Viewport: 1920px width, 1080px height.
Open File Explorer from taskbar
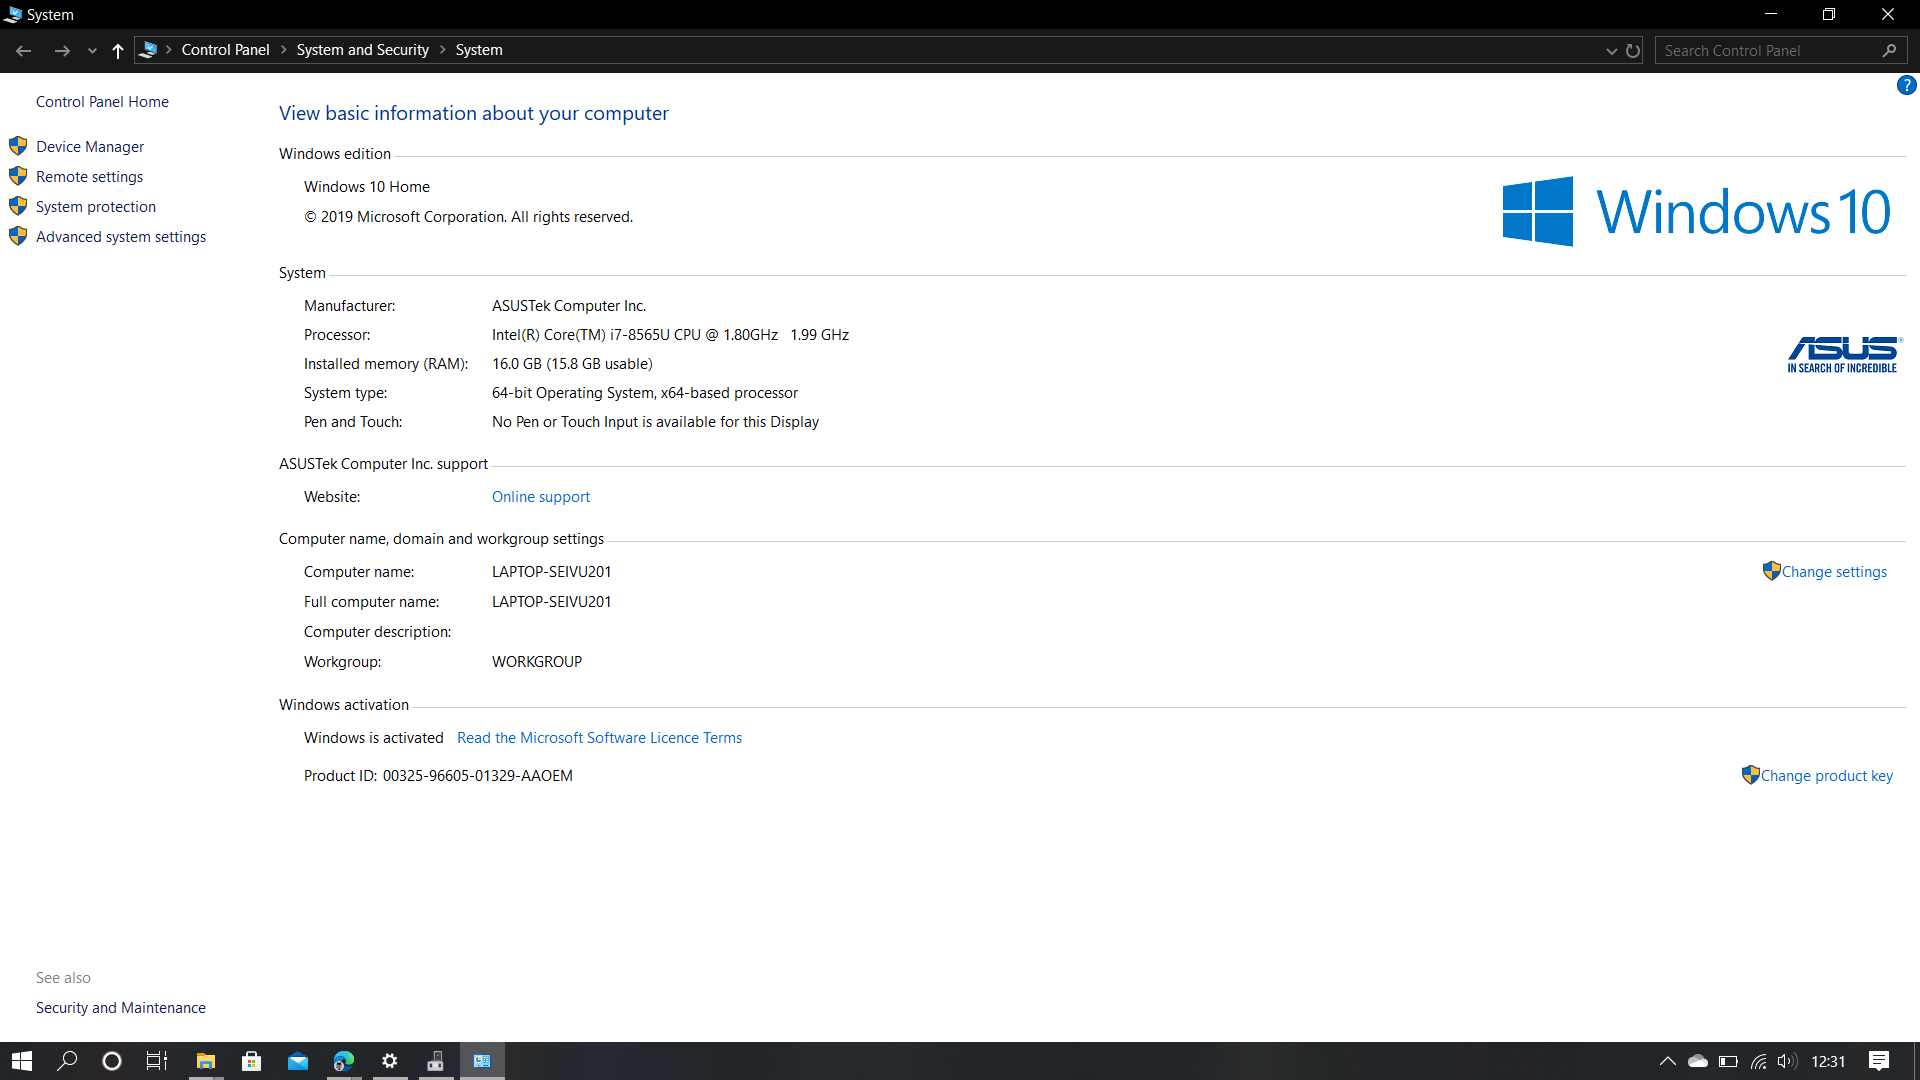(206, 1061)
